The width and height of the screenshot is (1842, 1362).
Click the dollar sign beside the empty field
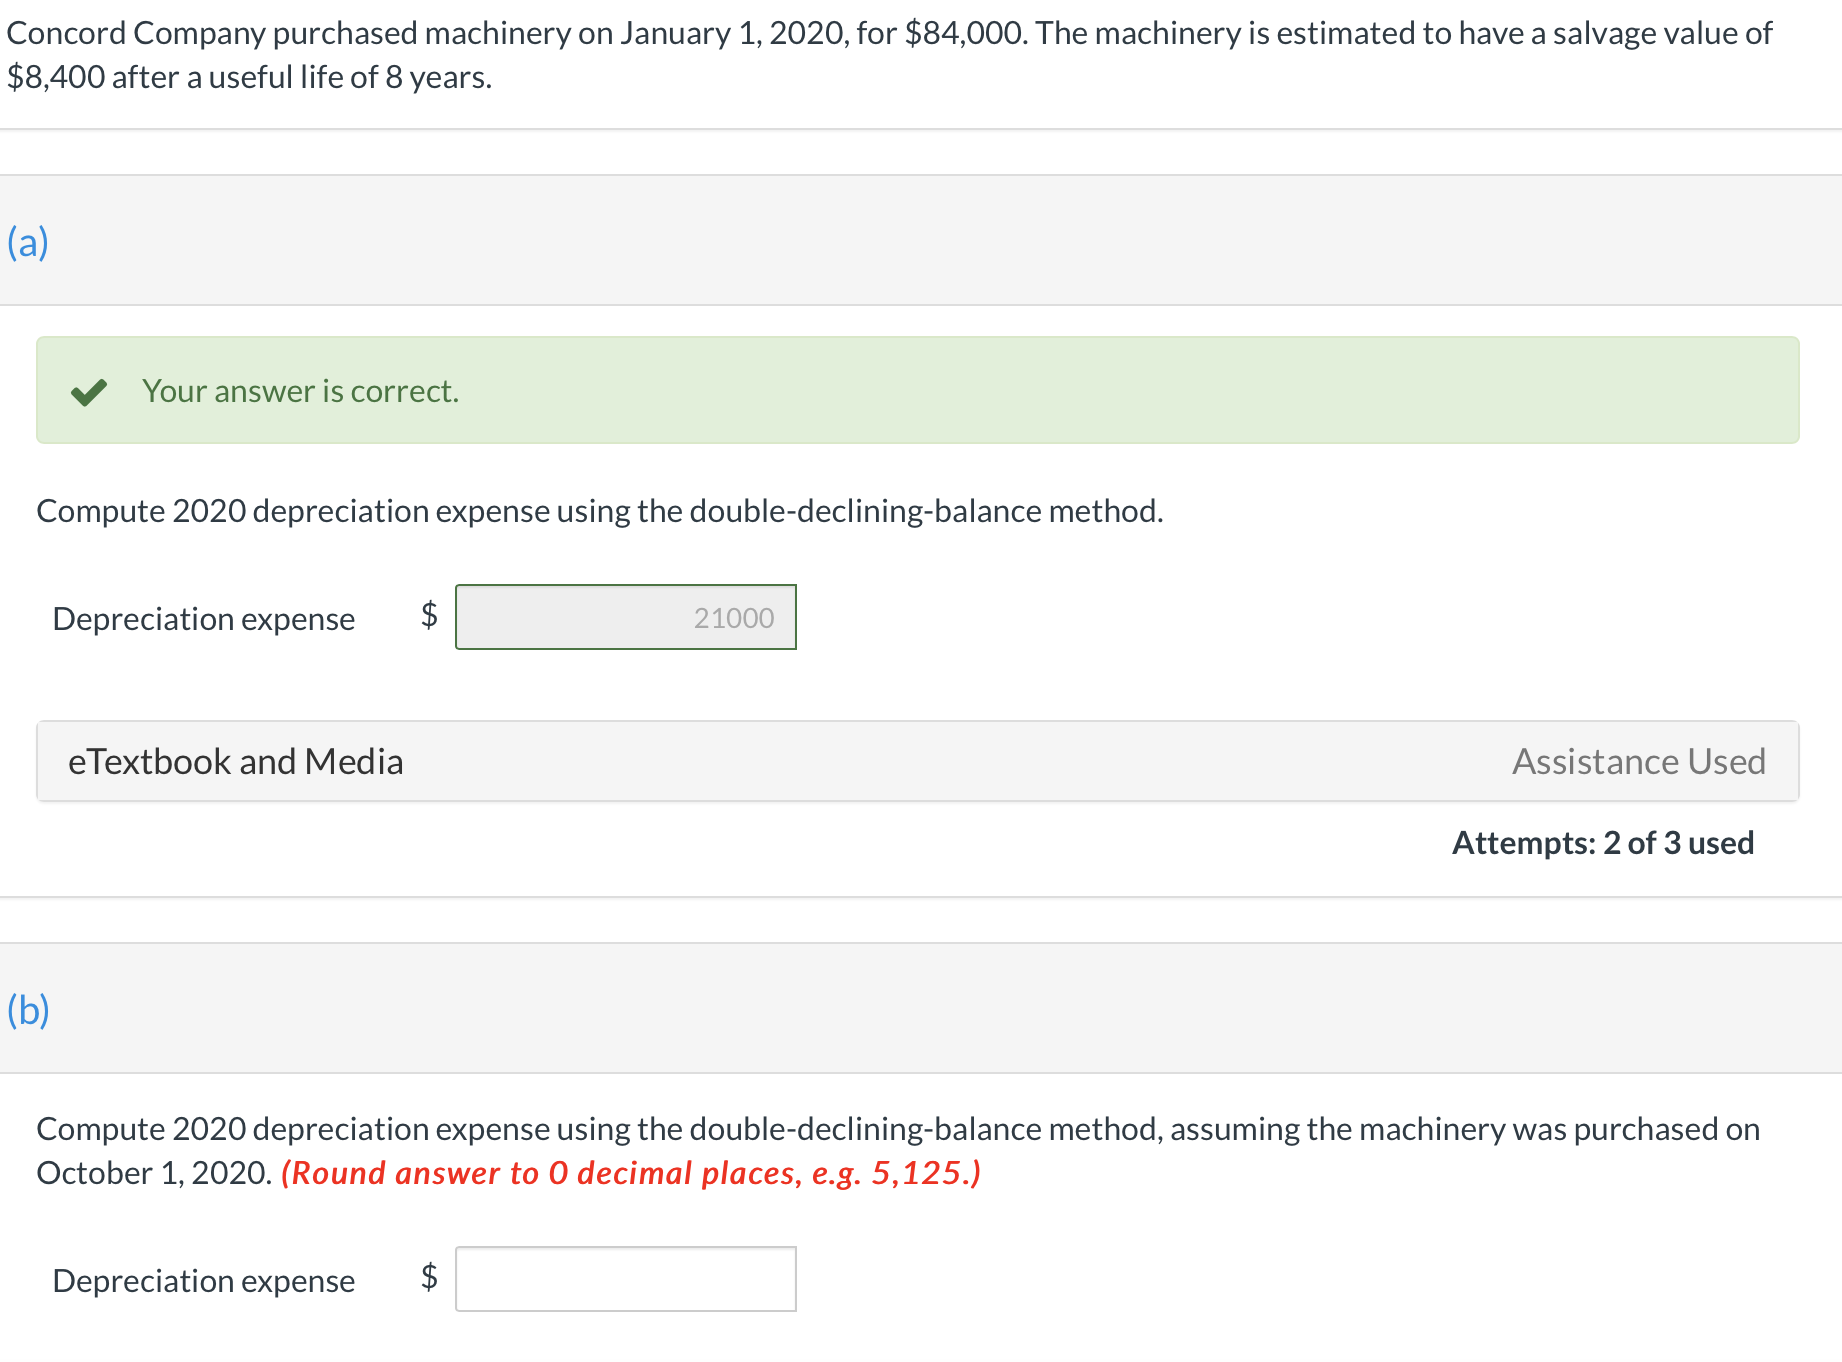(429, 1276)
